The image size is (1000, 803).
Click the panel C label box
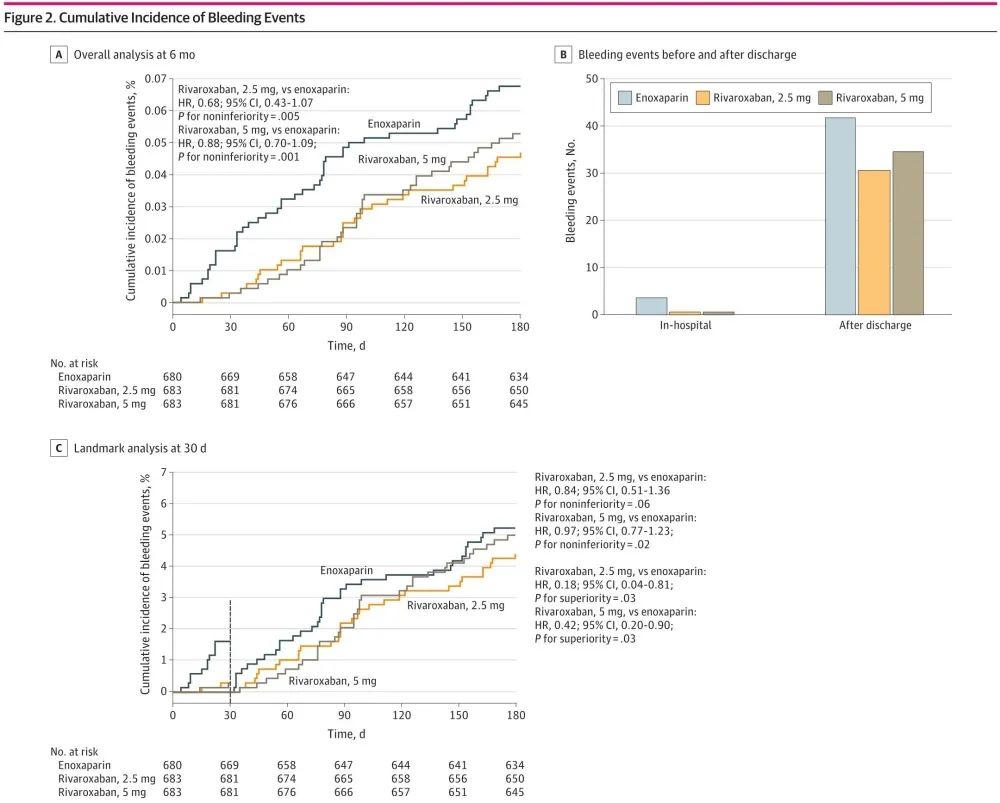[59, 448]
